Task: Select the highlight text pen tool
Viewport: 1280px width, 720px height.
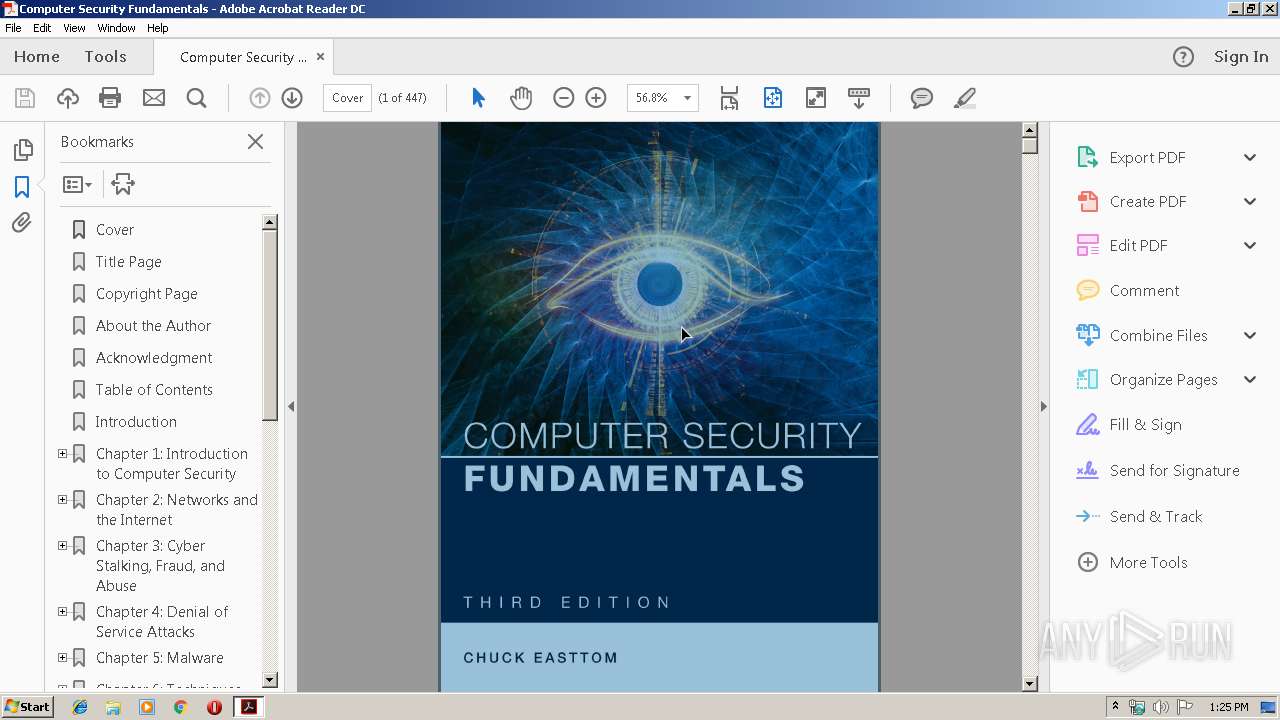Action: pyautogui.click(x=965, y=98)
